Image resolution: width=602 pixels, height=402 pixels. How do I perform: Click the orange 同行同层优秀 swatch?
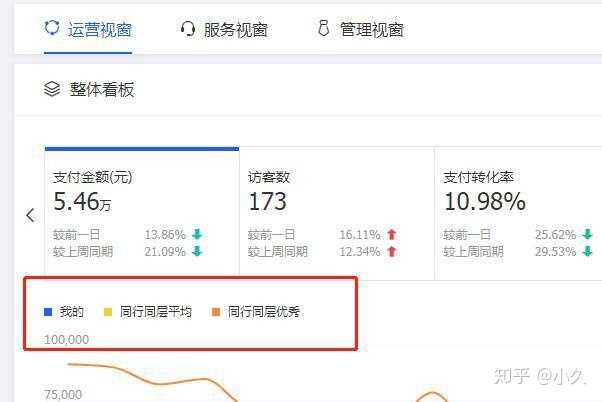[x=216, y=312]
